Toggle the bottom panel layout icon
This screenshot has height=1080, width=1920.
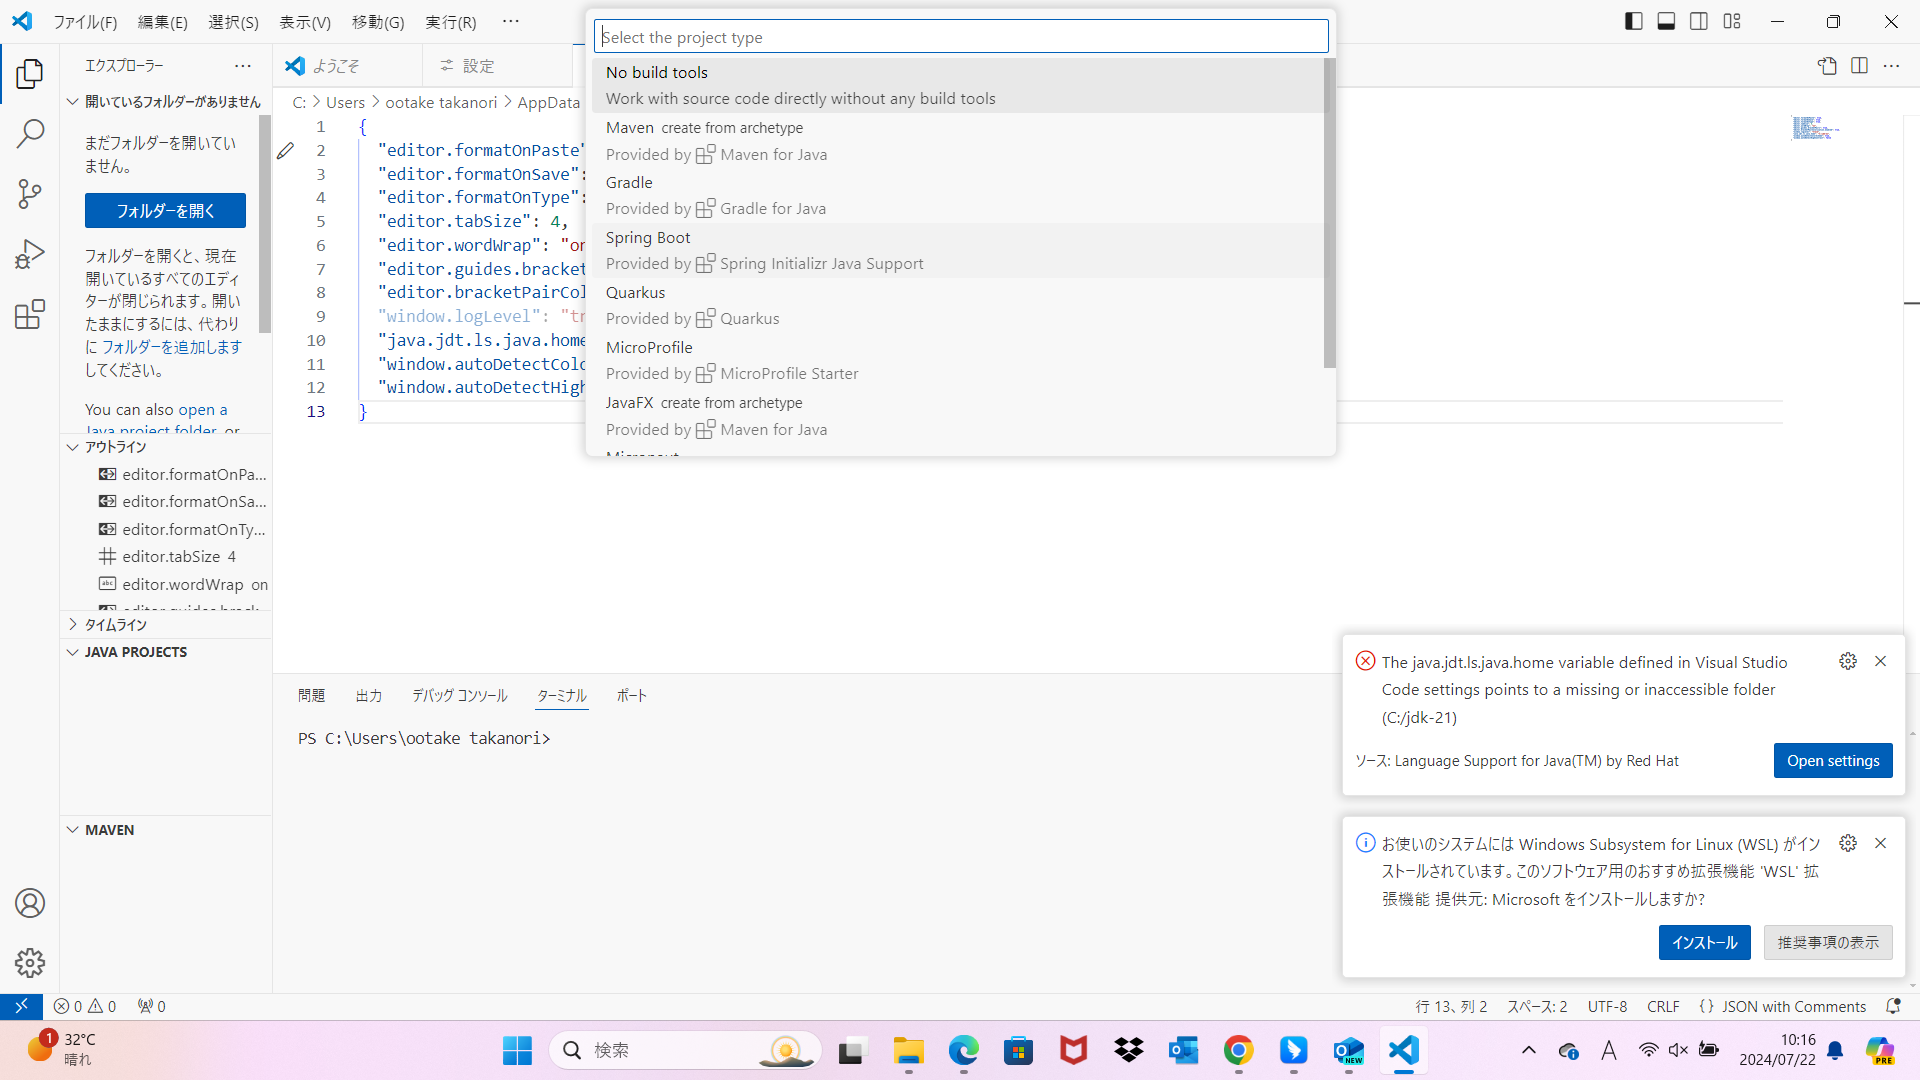pos(1666,21)
